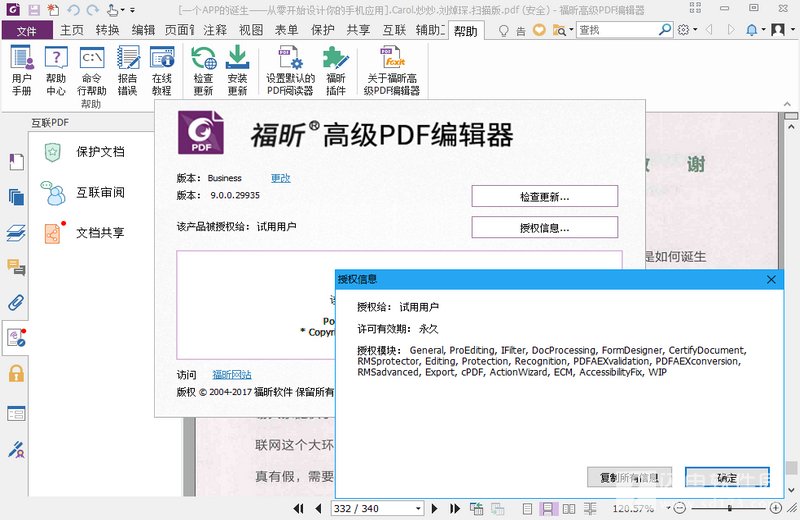Open Foxit Plugins (福昕插件) icon
The image size is (800, 520).
click(x=336, y=70)
